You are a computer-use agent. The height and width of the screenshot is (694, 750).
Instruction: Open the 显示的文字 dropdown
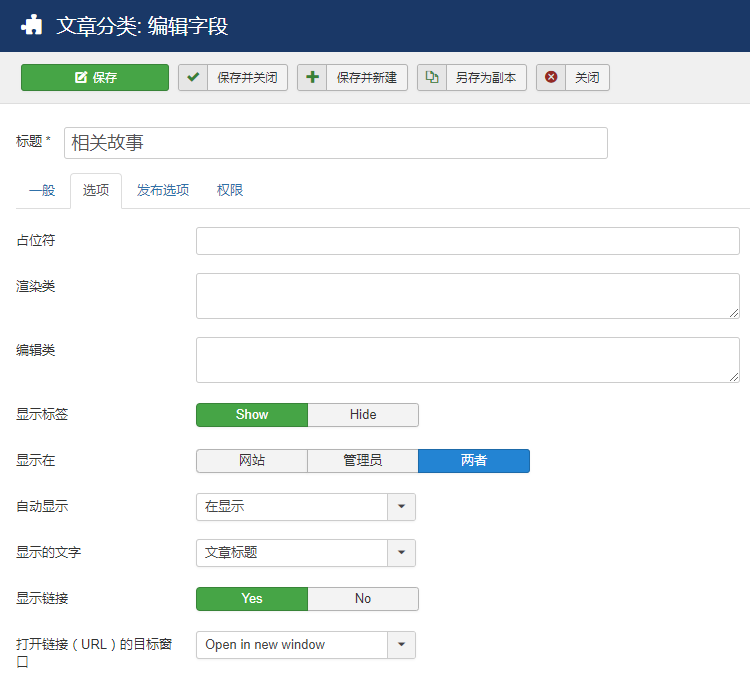(x=401, y=553)
